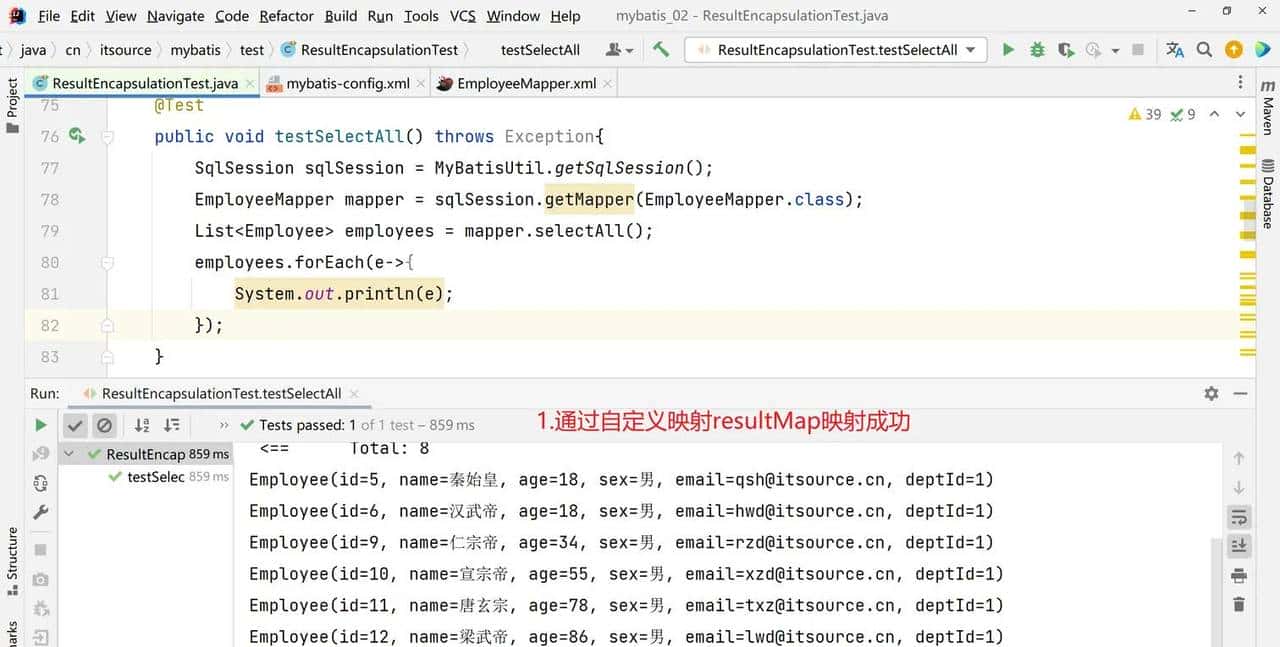
Task: Open the Navigate menu
Action: [x=175, y=15]
